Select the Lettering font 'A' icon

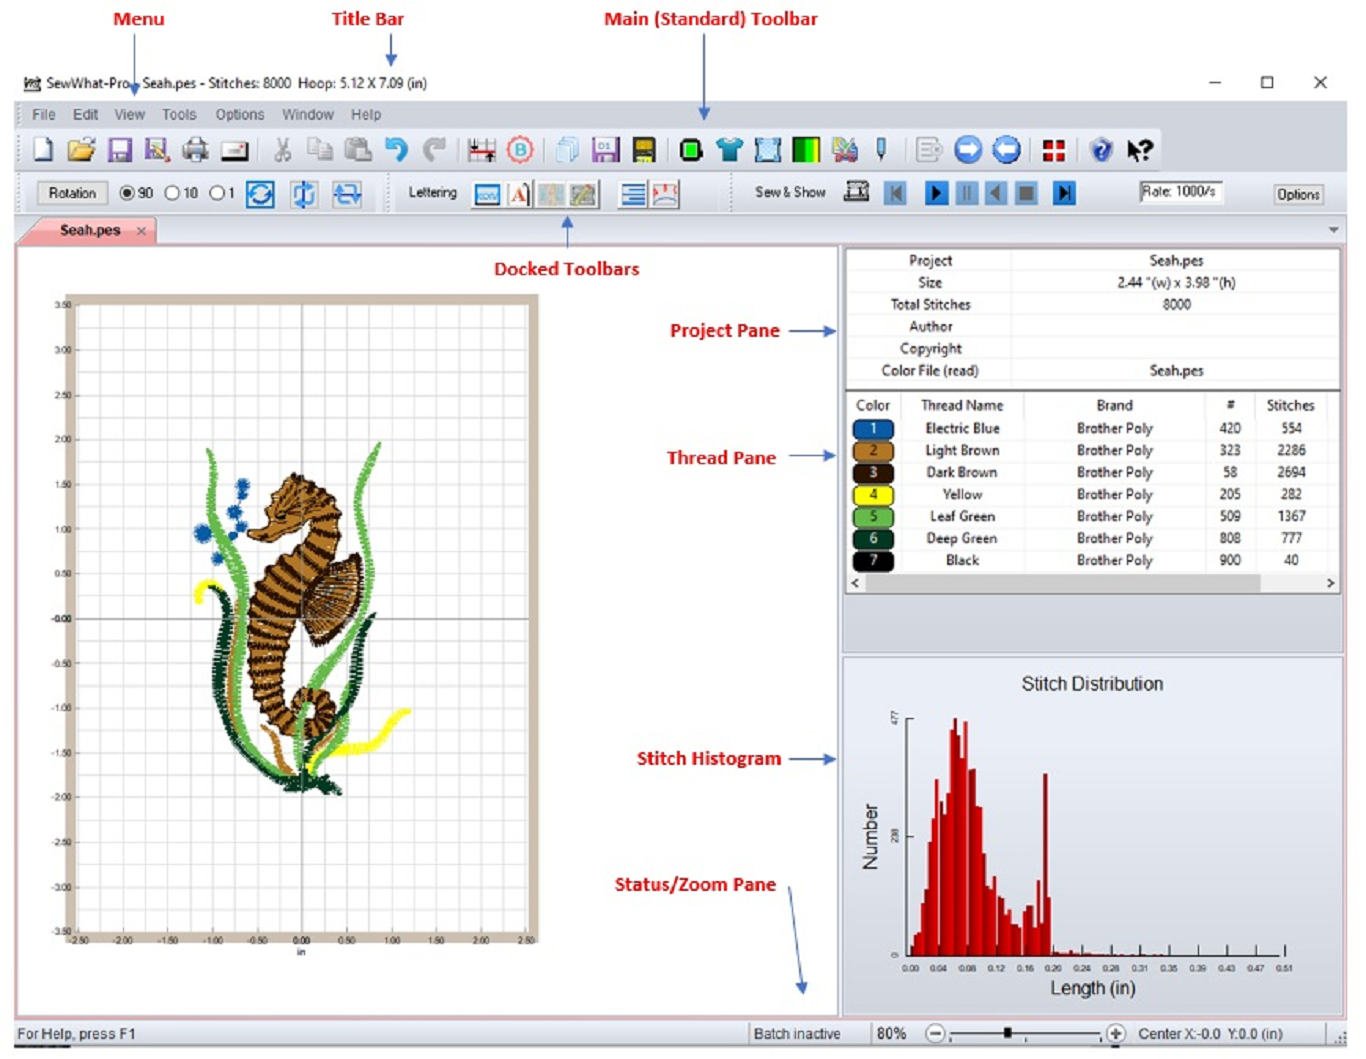coord(518,195)
